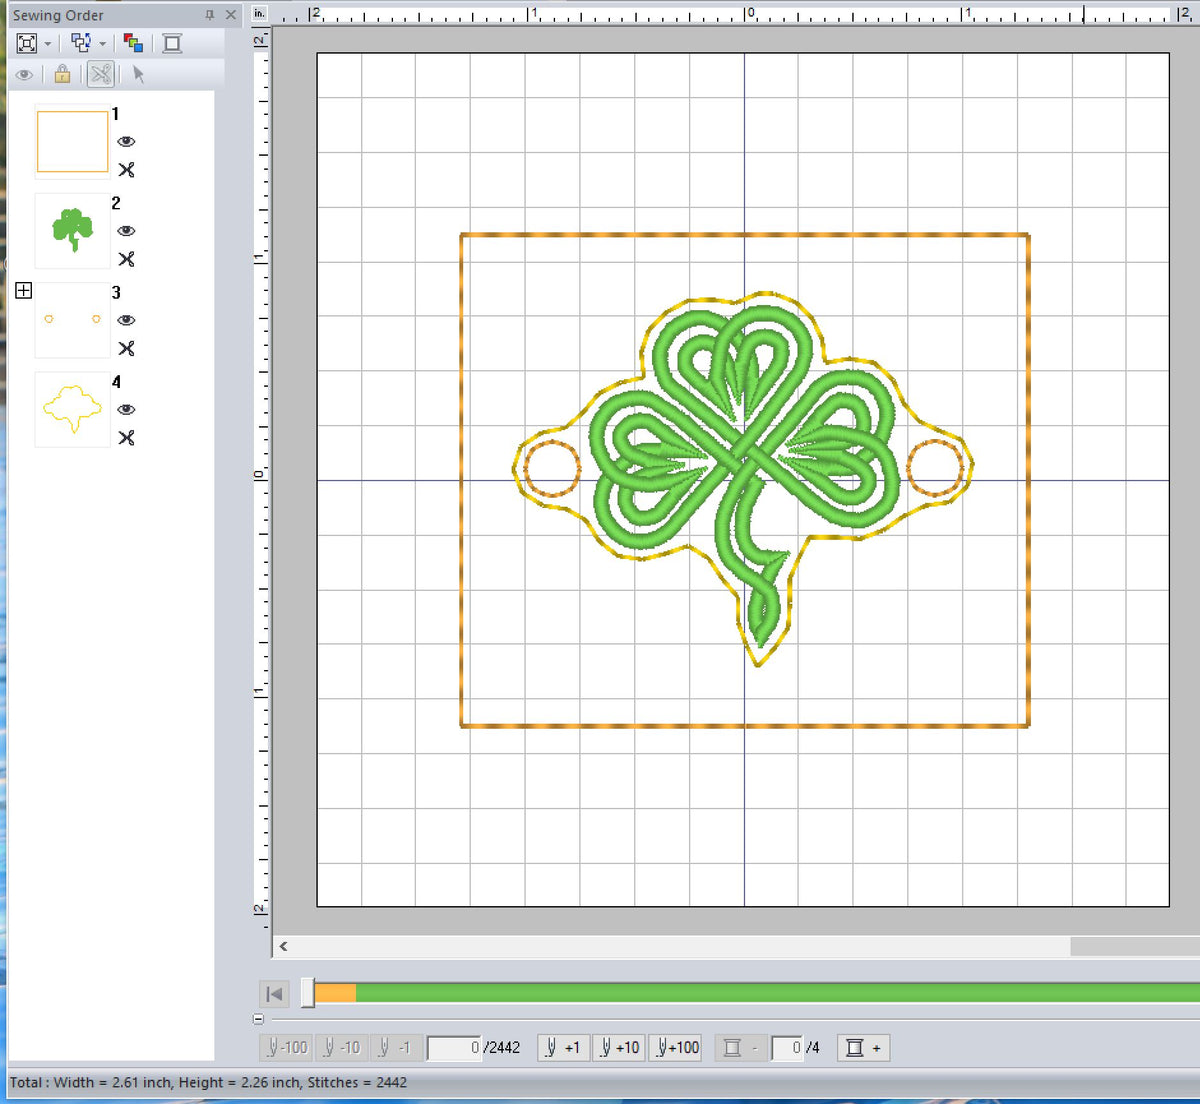Click the eye toggle below the Sewing Order toolbar
The image size is (1200, 1104).
tap(25, 75)
